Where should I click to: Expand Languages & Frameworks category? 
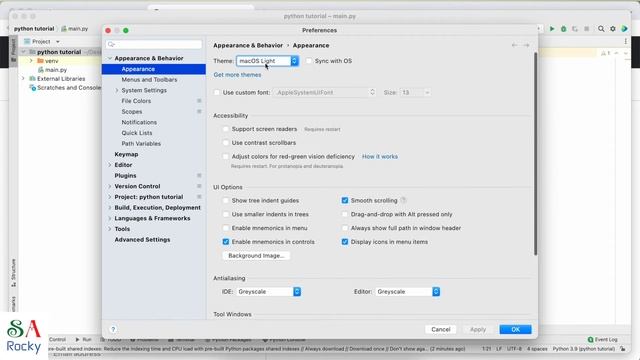point(109,218)
